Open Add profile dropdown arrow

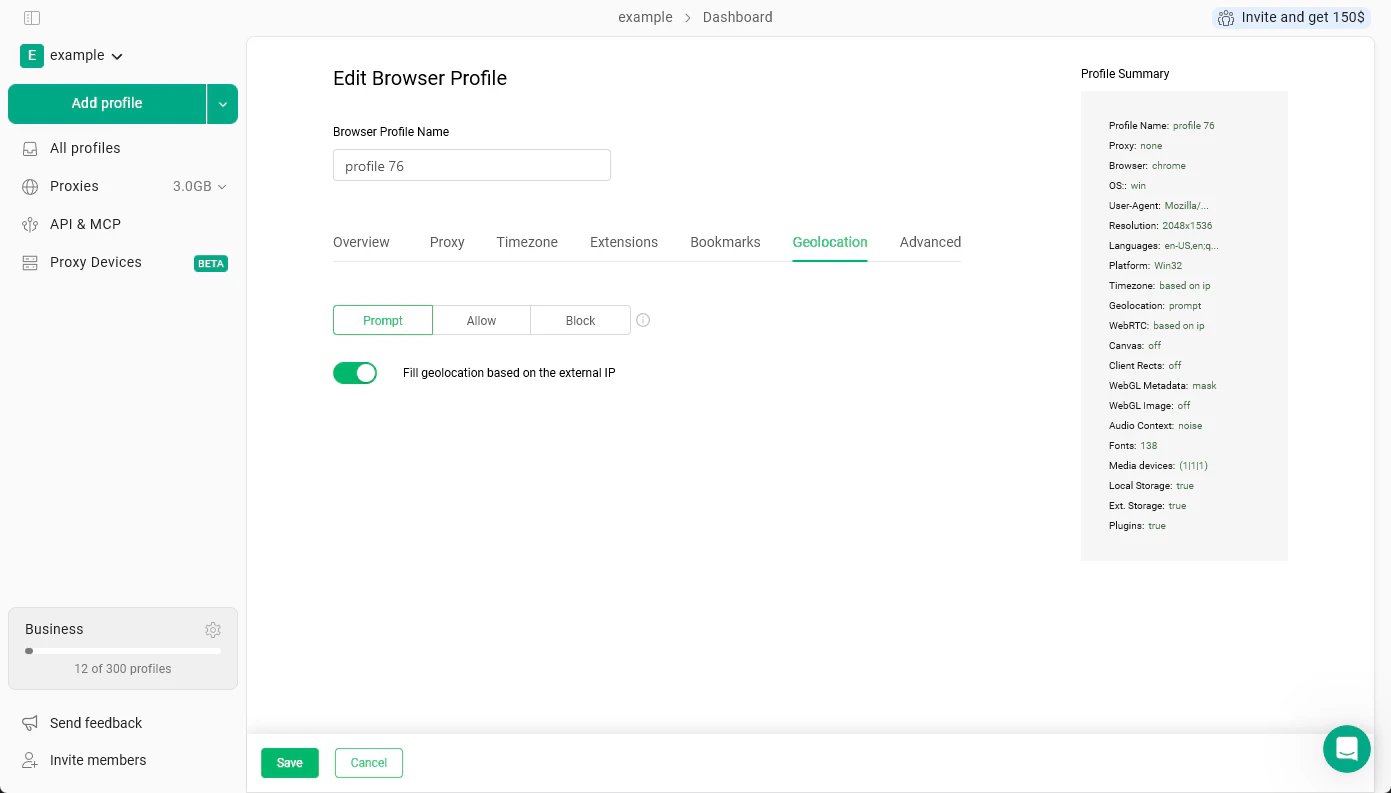223,104
